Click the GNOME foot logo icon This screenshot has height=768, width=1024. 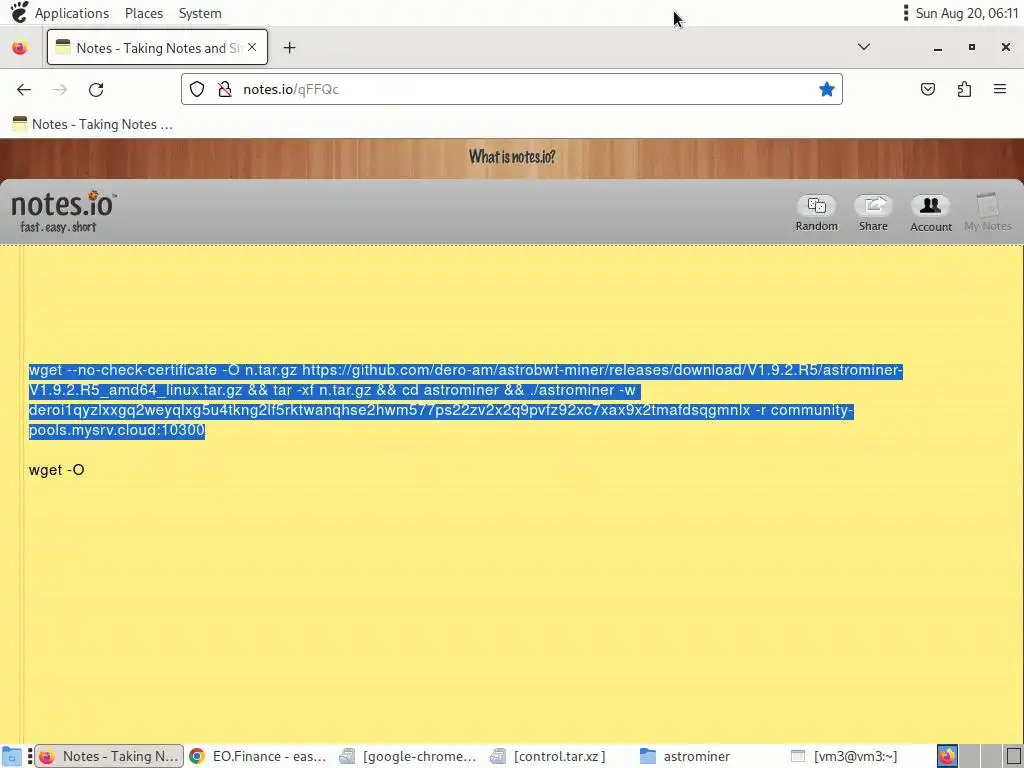[x=19, y=12]
